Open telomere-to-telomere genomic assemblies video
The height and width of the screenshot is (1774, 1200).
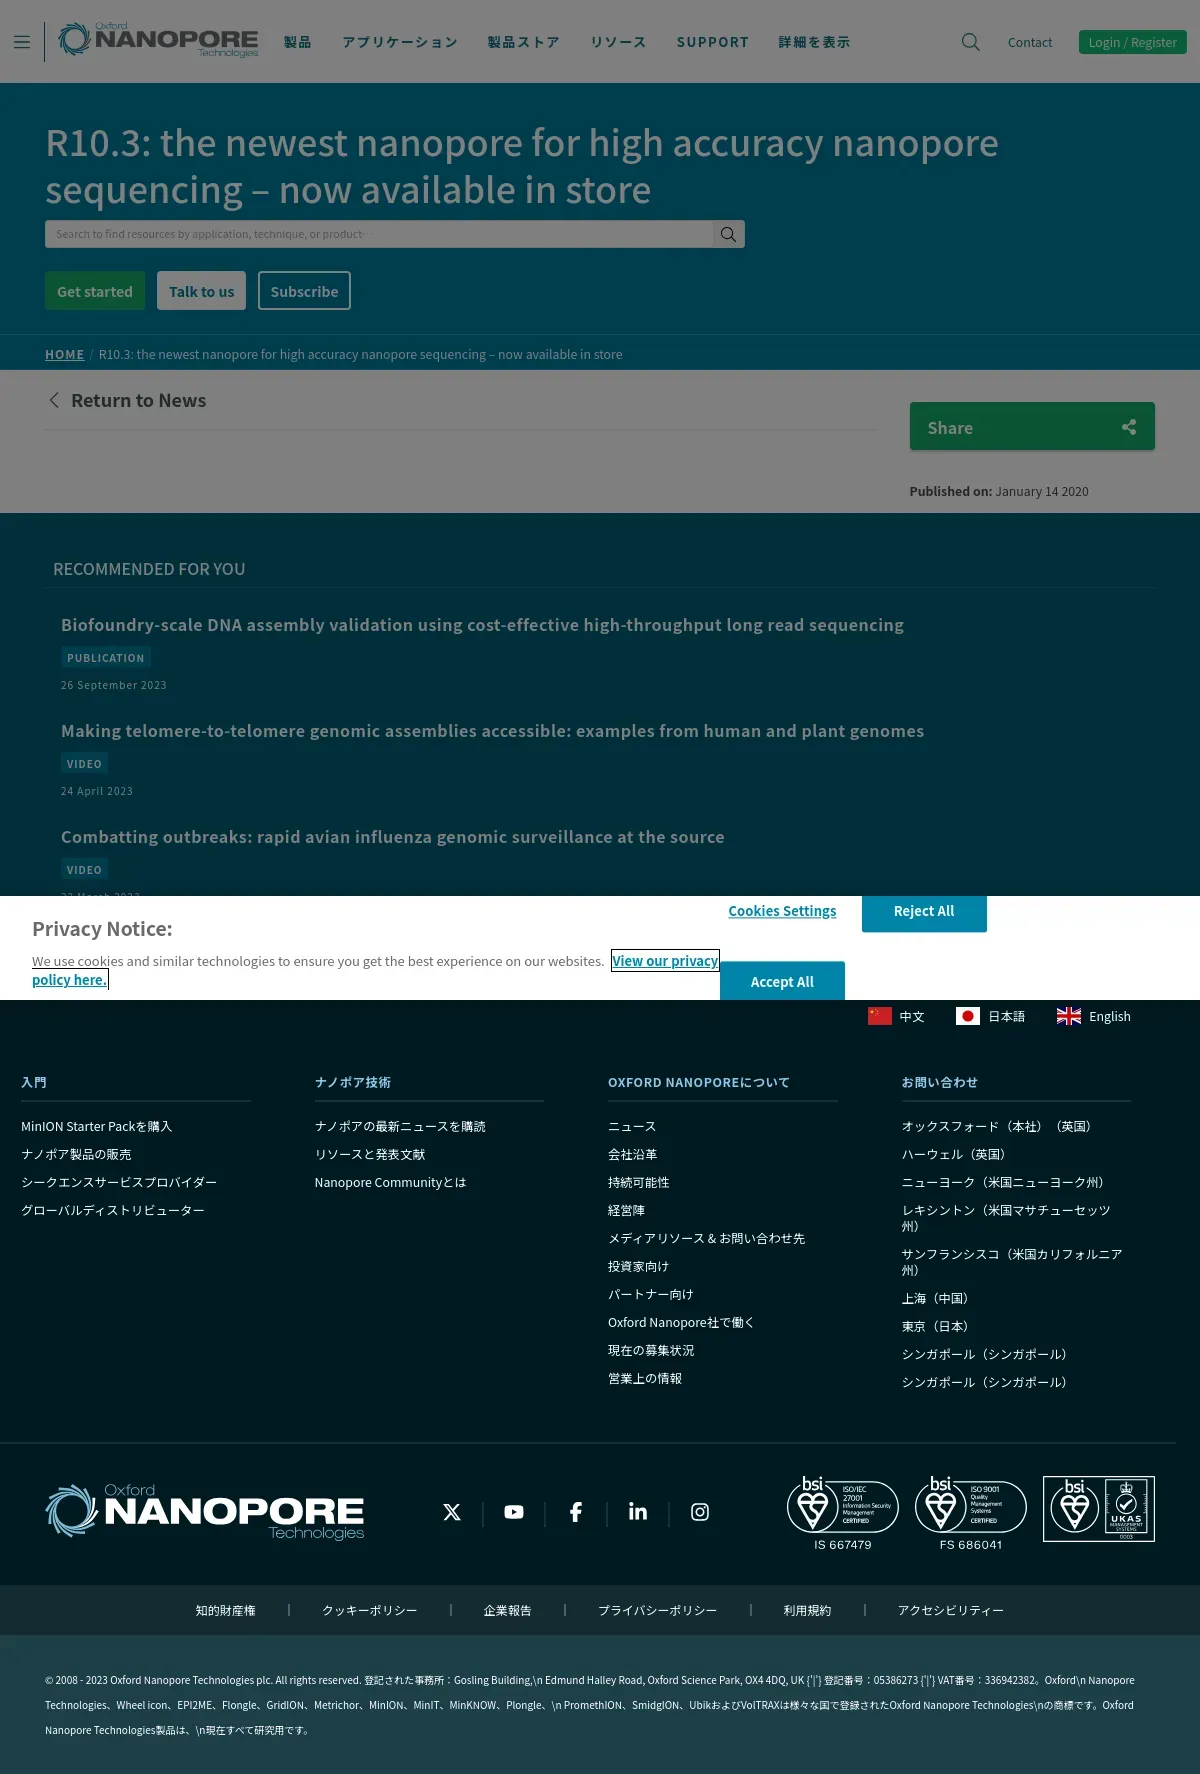coord(492,731)
